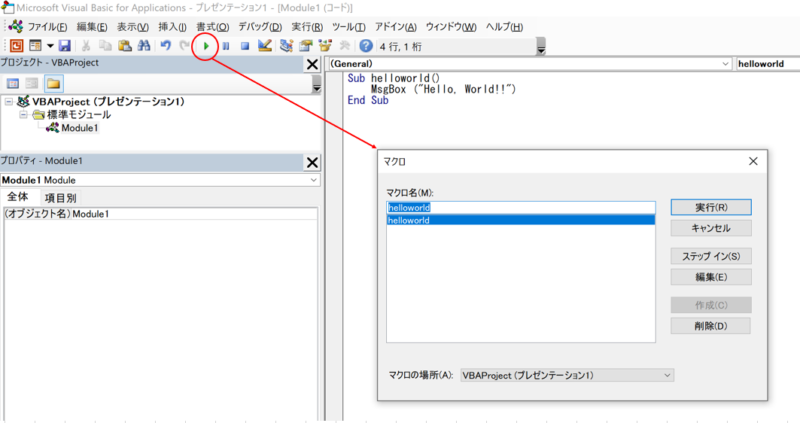This screenshot has width=800, height=423.
Task: Close the マクロ dialog with X
Action: pos(753,161)
